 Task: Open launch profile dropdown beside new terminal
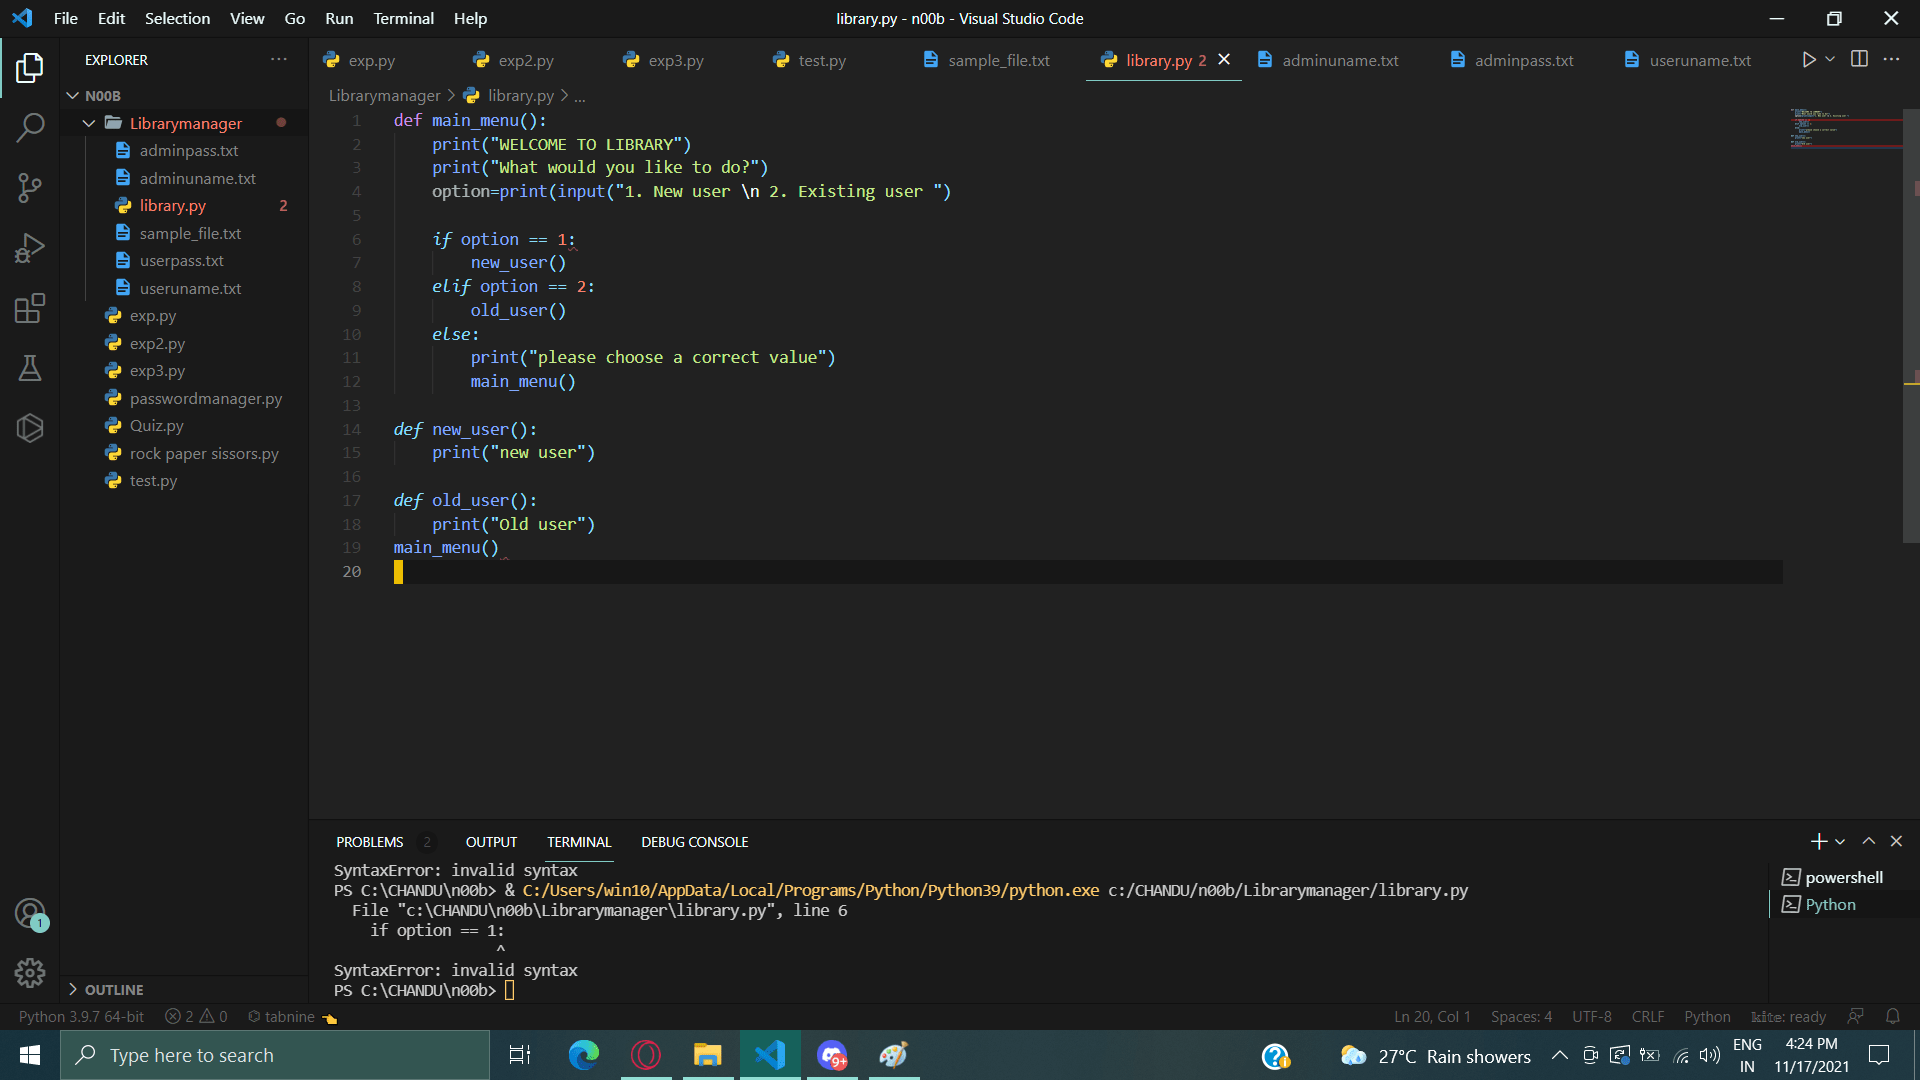tap(1840, 842)
